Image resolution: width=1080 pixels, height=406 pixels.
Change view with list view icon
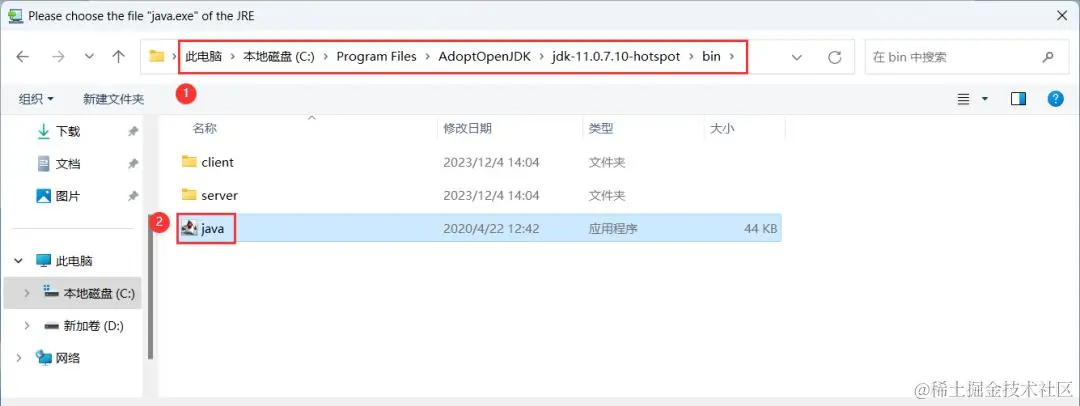tap(964, 99)
